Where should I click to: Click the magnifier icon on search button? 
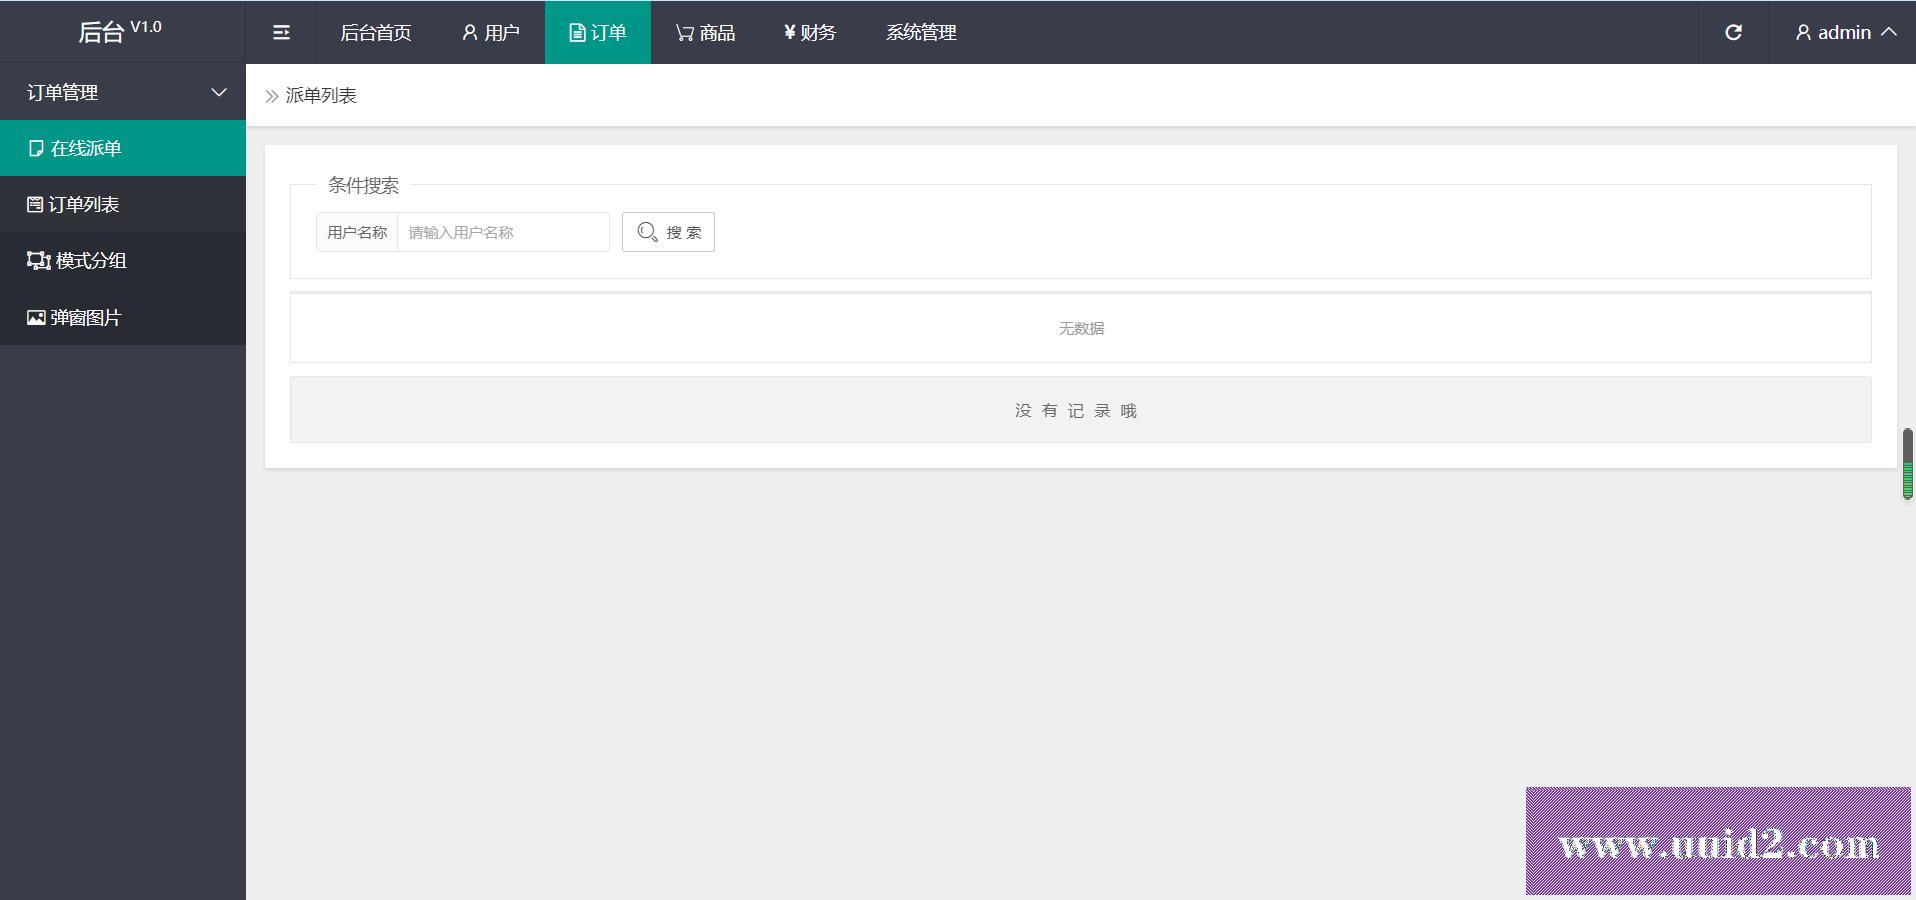tap(647, 232)
